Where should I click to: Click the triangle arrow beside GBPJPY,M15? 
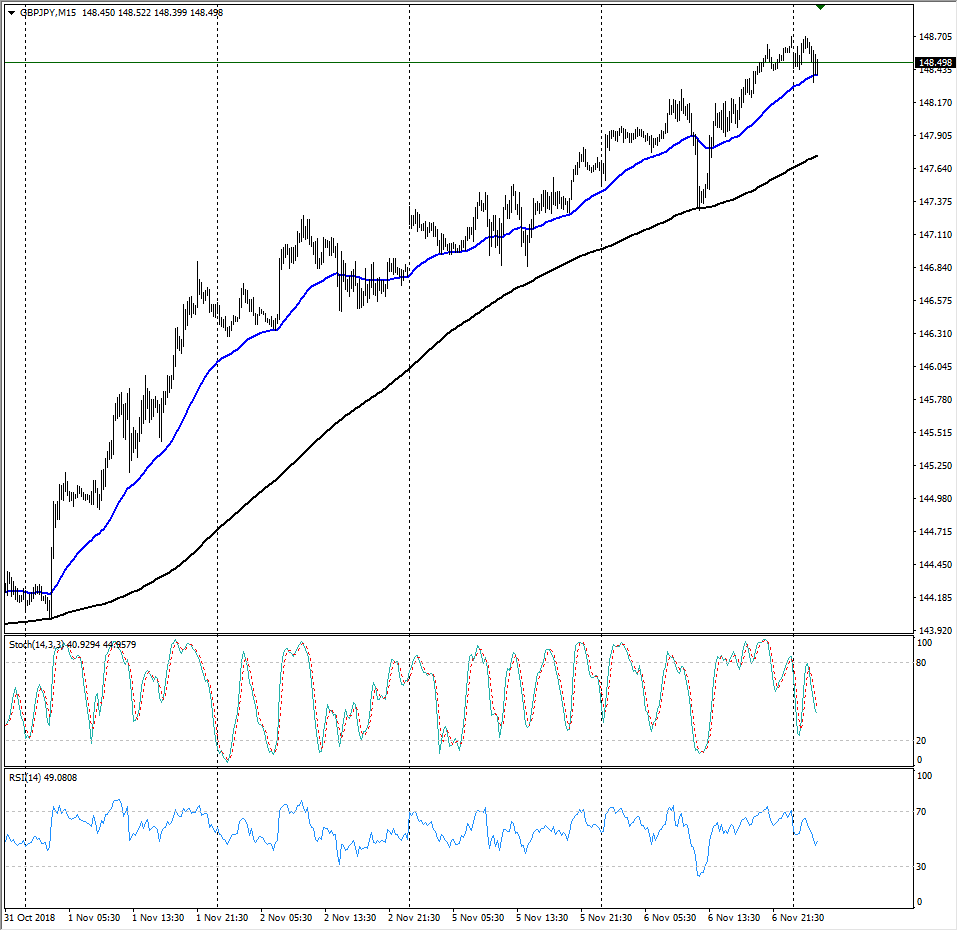(x=11, y=13)
